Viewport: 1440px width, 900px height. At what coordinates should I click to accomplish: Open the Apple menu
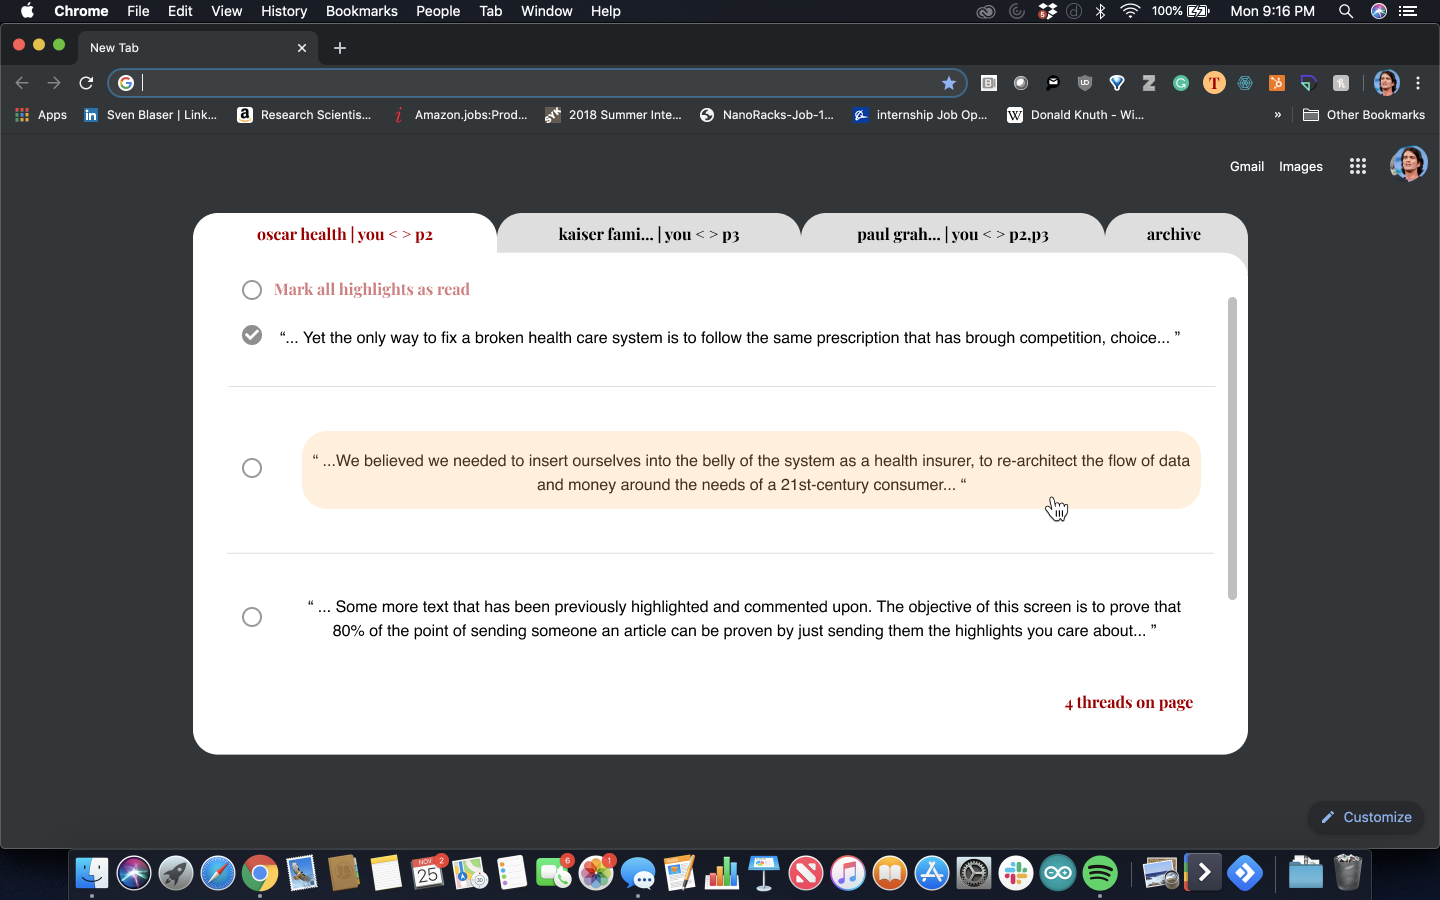27,11
